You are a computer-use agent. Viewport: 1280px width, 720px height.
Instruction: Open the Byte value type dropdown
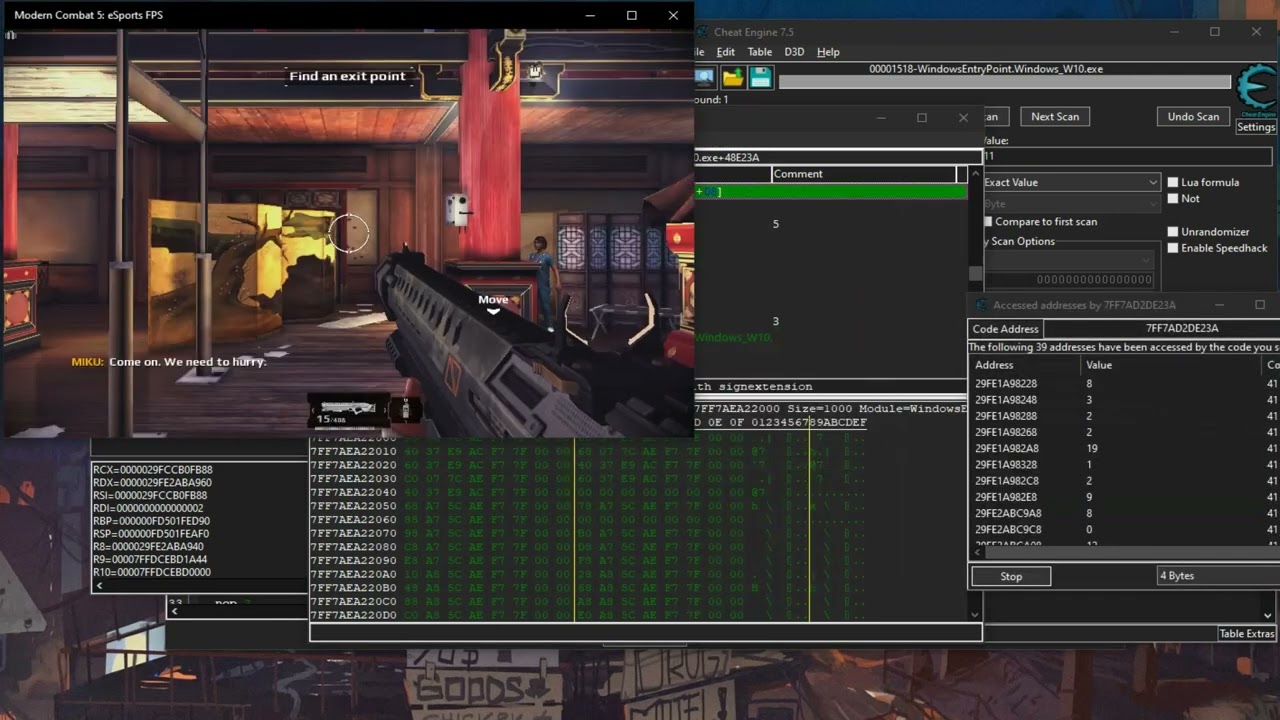click(1071, 203)
